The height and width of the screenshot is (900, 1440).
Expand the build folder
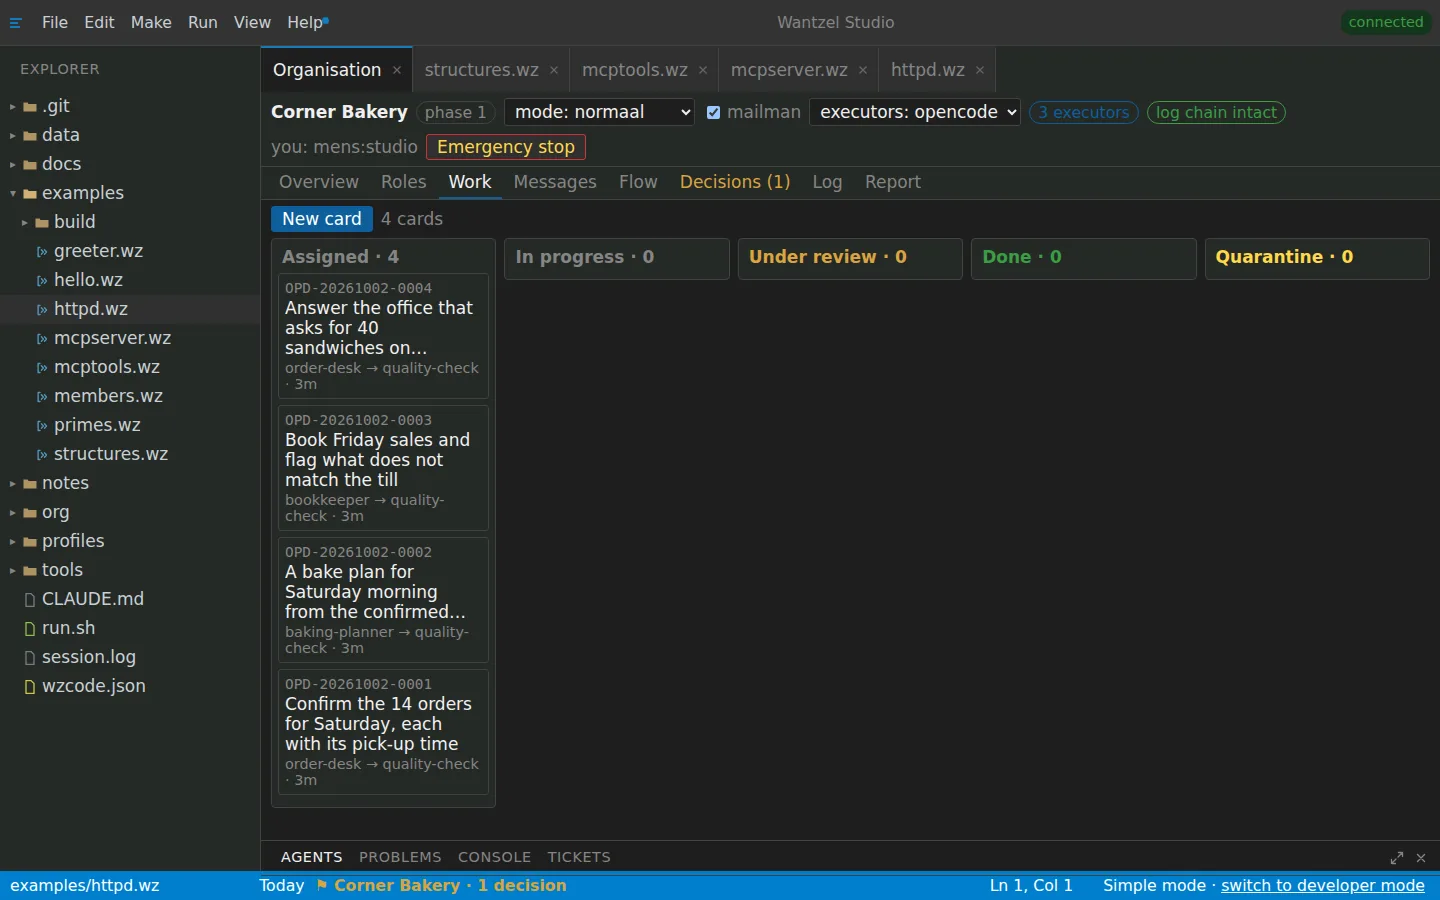coord(25,223)
